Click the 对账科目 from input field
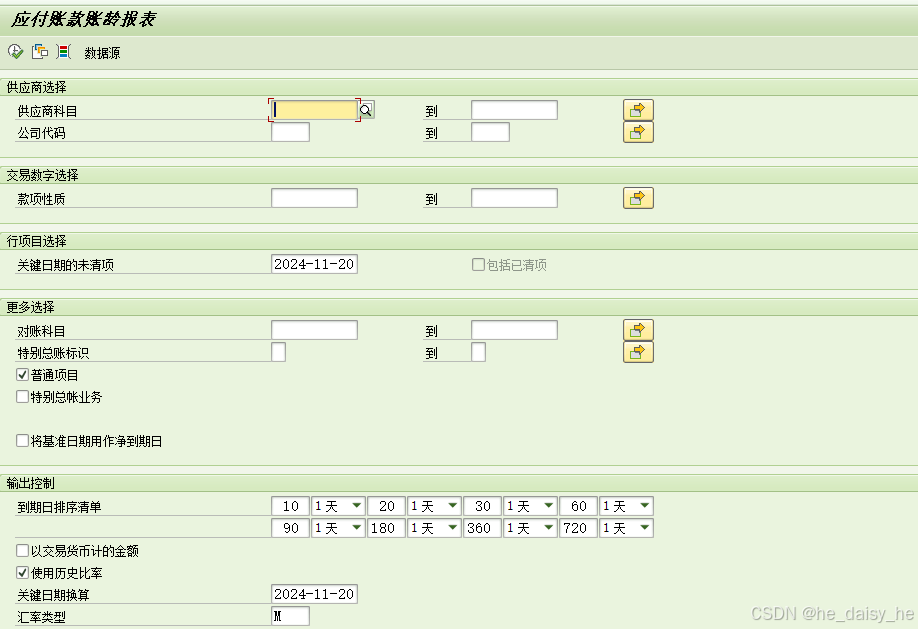The image size is (918, 629). tap(314, 330)
